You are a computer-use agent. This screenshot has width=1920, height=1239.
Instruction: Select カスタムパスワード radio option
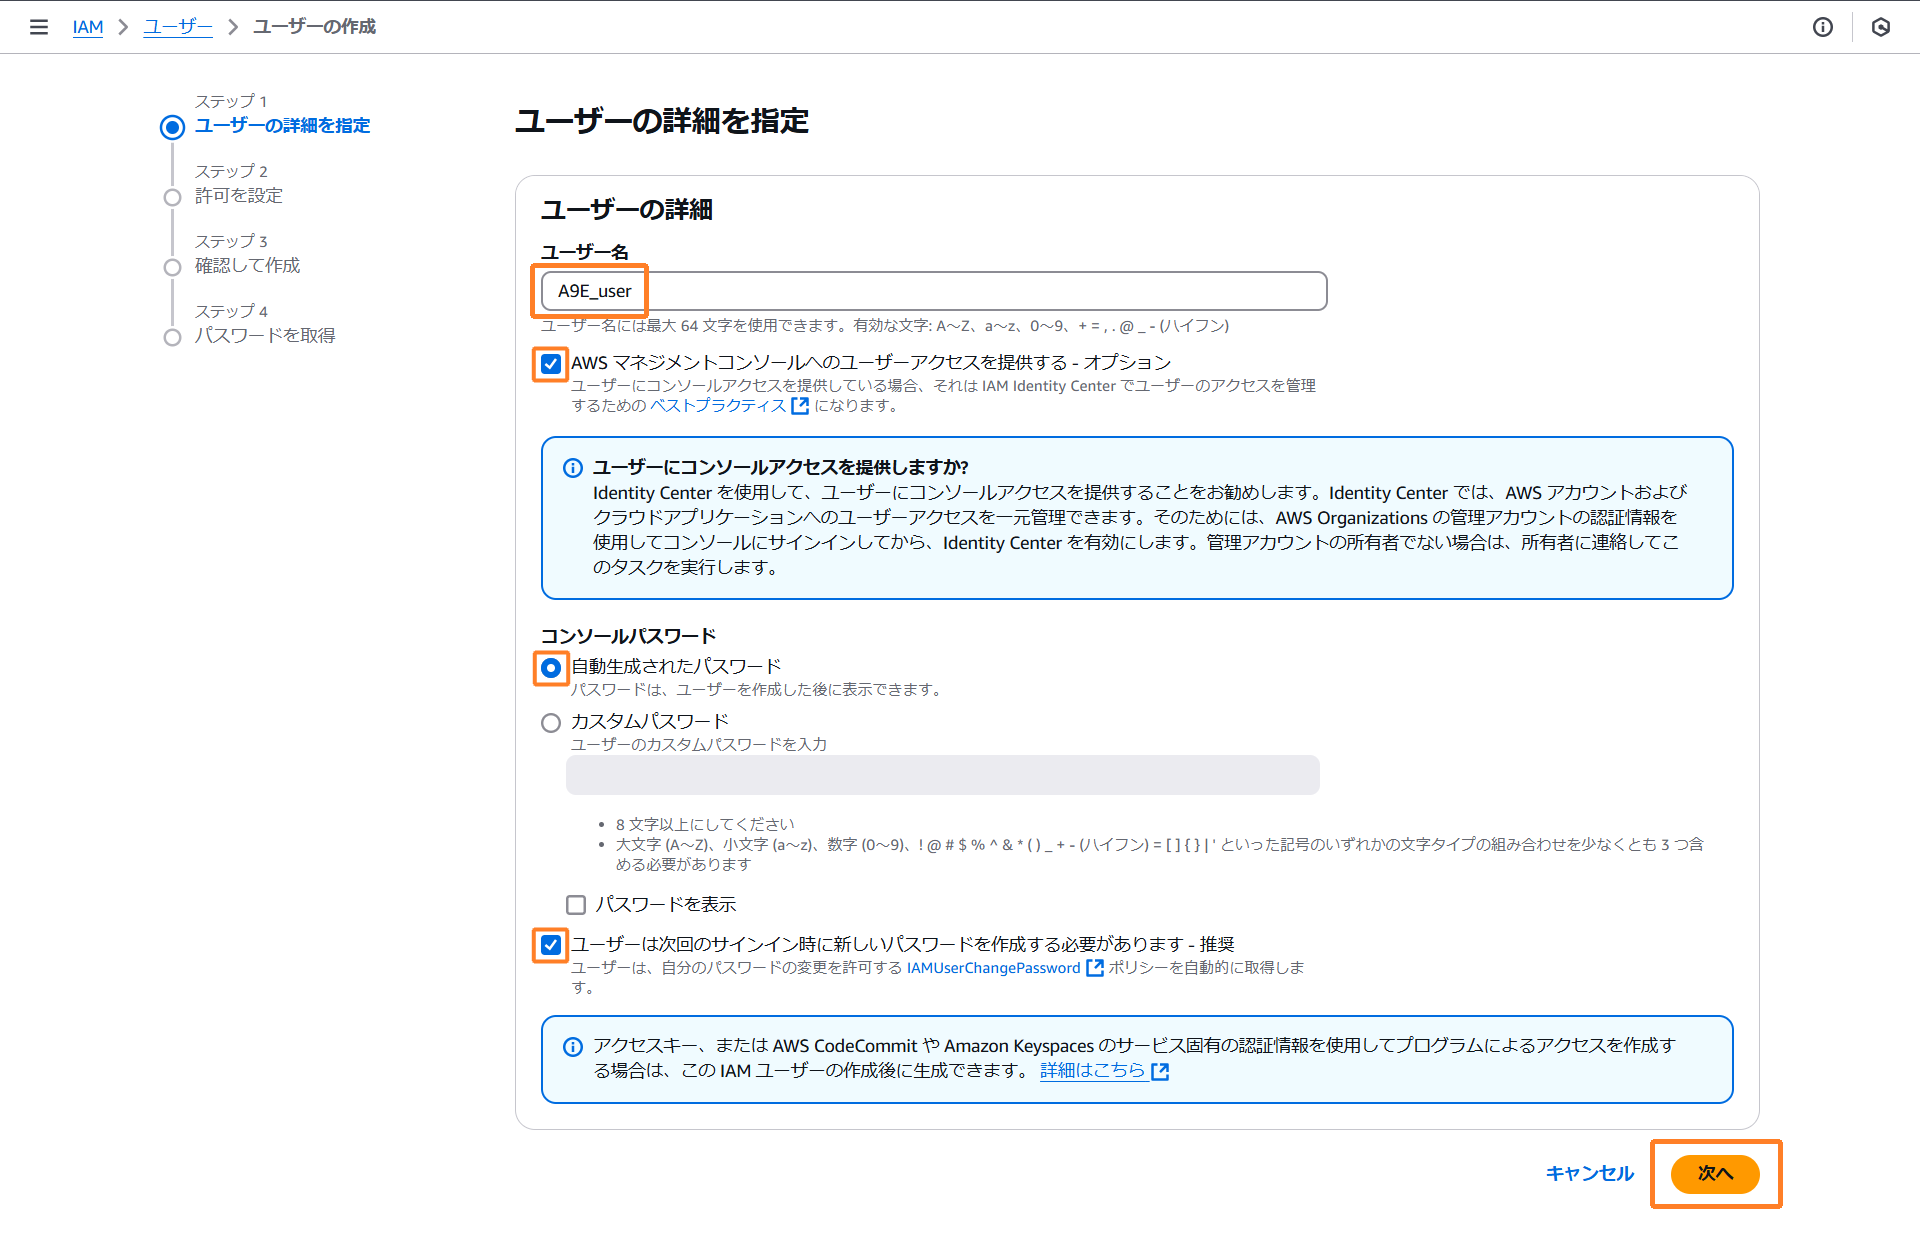pos(551,723)
